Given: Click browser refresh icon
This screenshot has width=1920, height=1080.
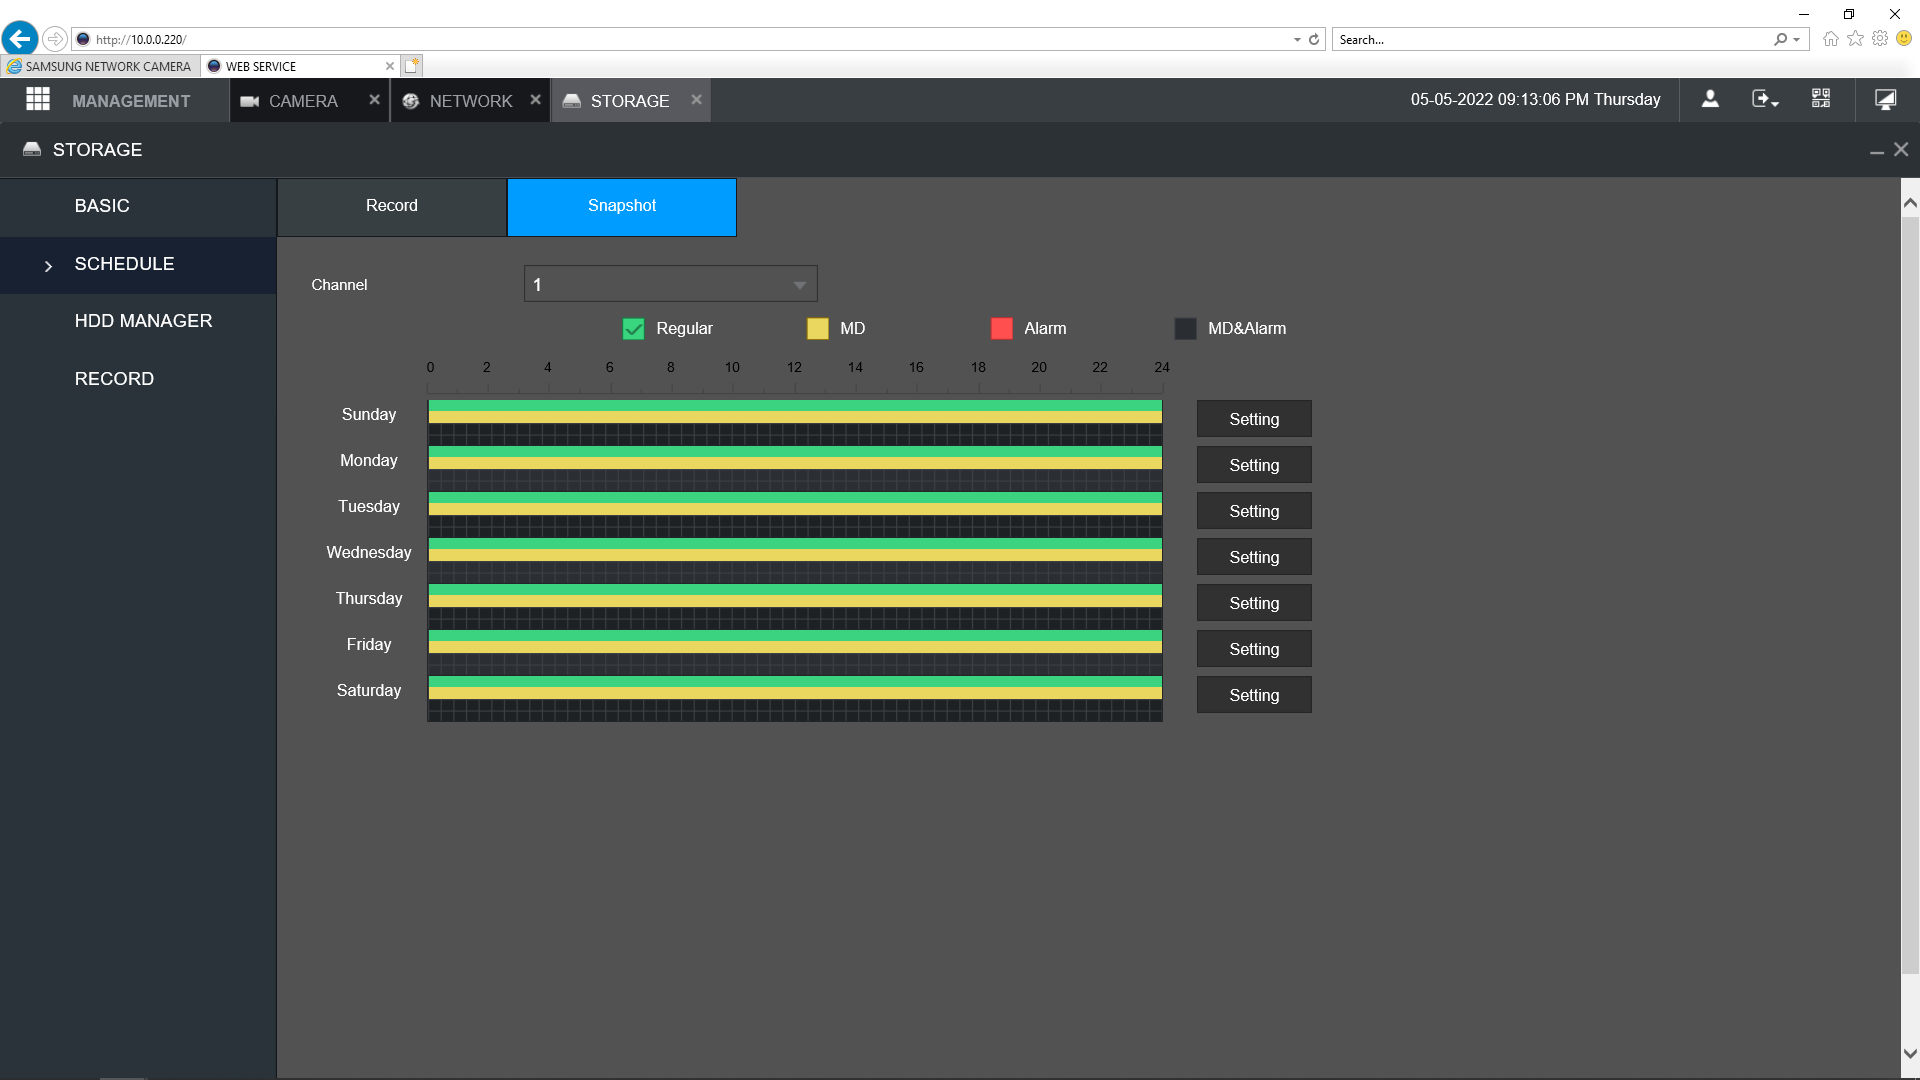Looking at the screenshot, I should pyautogui.click(x=1314, y=40).
